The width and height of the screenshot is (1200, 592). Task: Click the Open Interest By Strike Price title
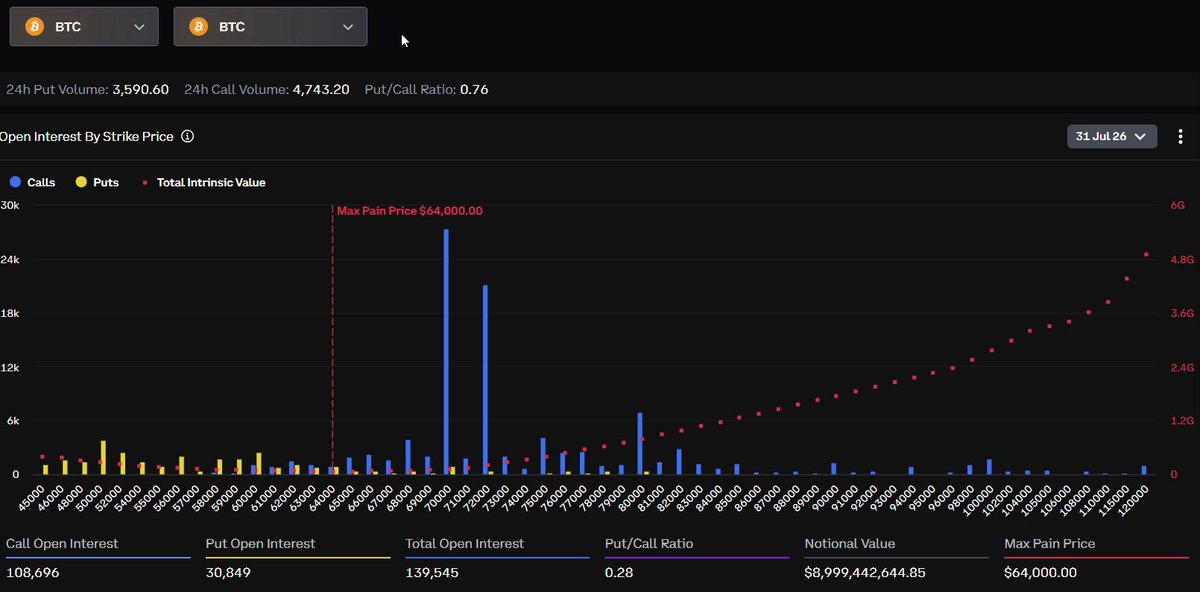(x=87, y=136)
